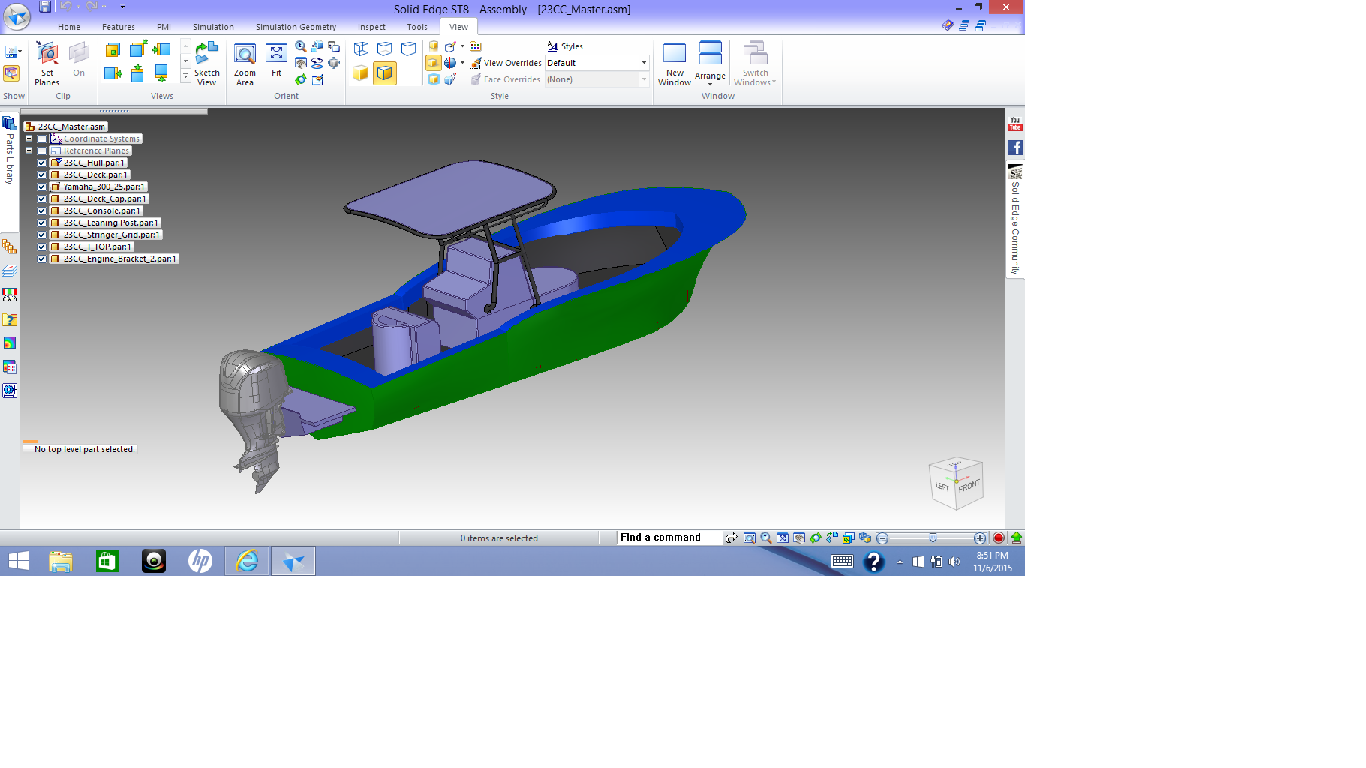Image resolution: width=1366 pixels, height=768 pixels.
Task: Open the Set Planes clip tool
Action: click(47, 62)
